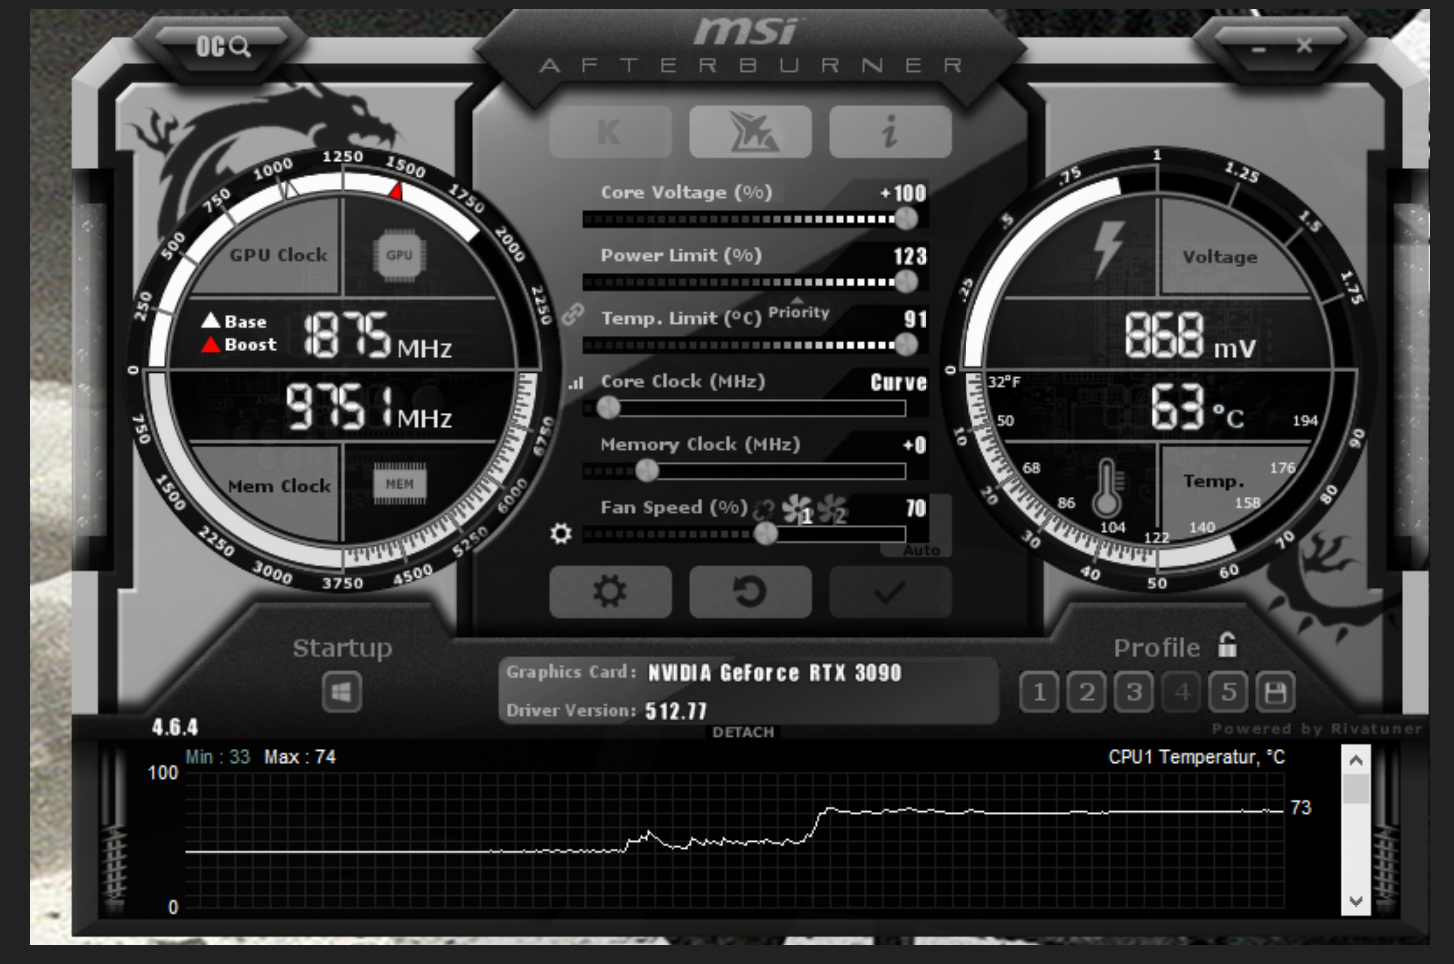Click the Memory Clock slider handle
Screen dimensions: 1454x964
647,470
